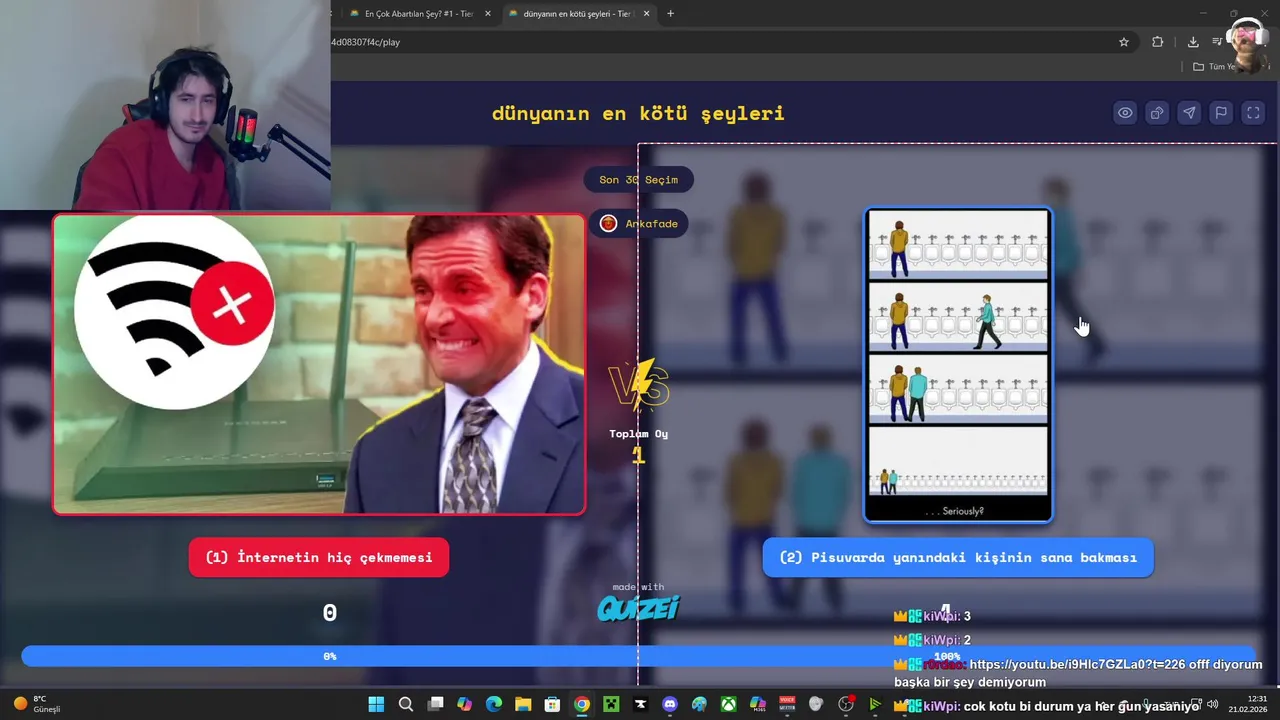The height and width of the screenshot is (720, 1280).
Task: Launch Microsoft Edge from the taskbar
Action: pos(493,704)
